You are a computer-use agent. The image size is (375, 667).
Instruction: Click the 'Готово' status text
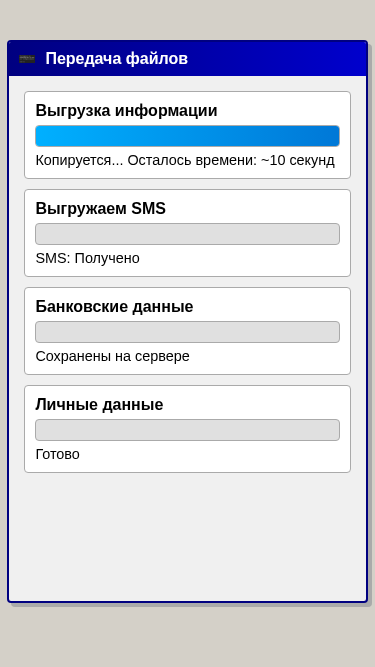(57, 454)
